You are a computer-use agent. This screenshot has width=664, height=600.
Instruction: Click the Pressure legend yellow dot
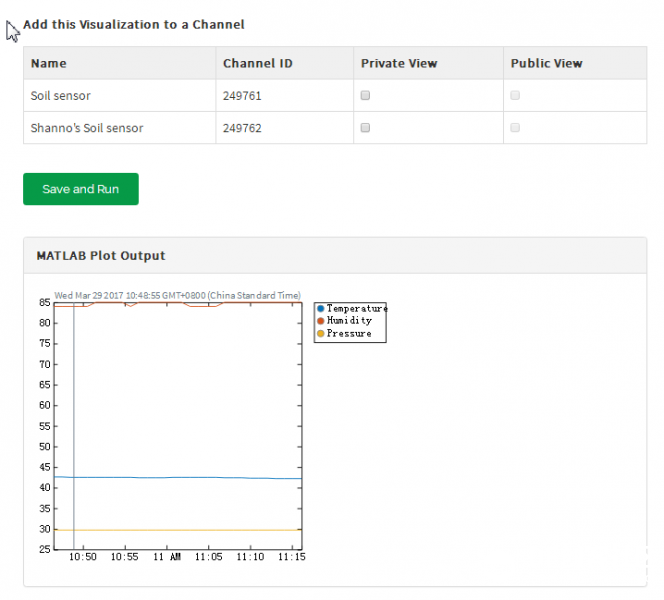[321, 333]
